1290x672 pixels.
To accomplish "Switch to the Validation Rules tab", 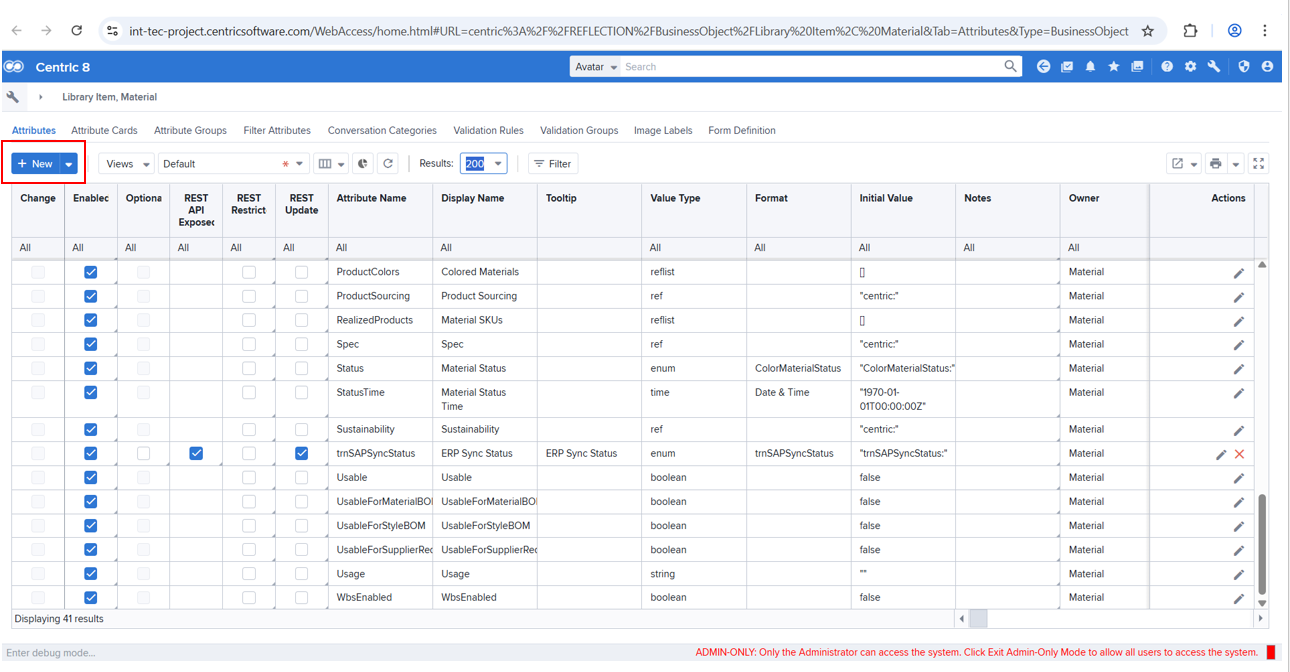I will [x=488, y=130].
